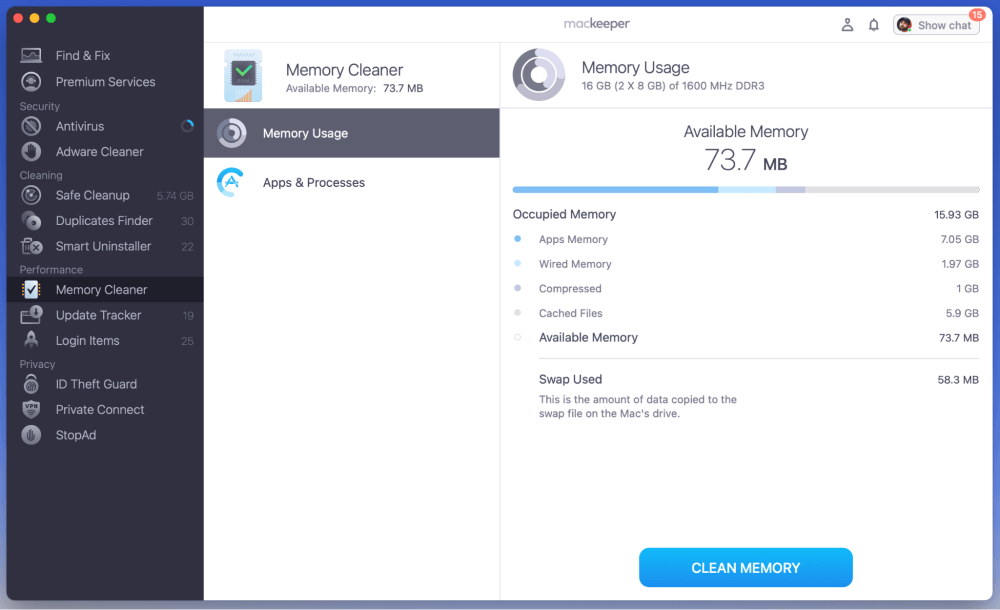Click the Duplicates Finder icon
The width and height of the screenshot is (1000, 610).
(31, 221)
